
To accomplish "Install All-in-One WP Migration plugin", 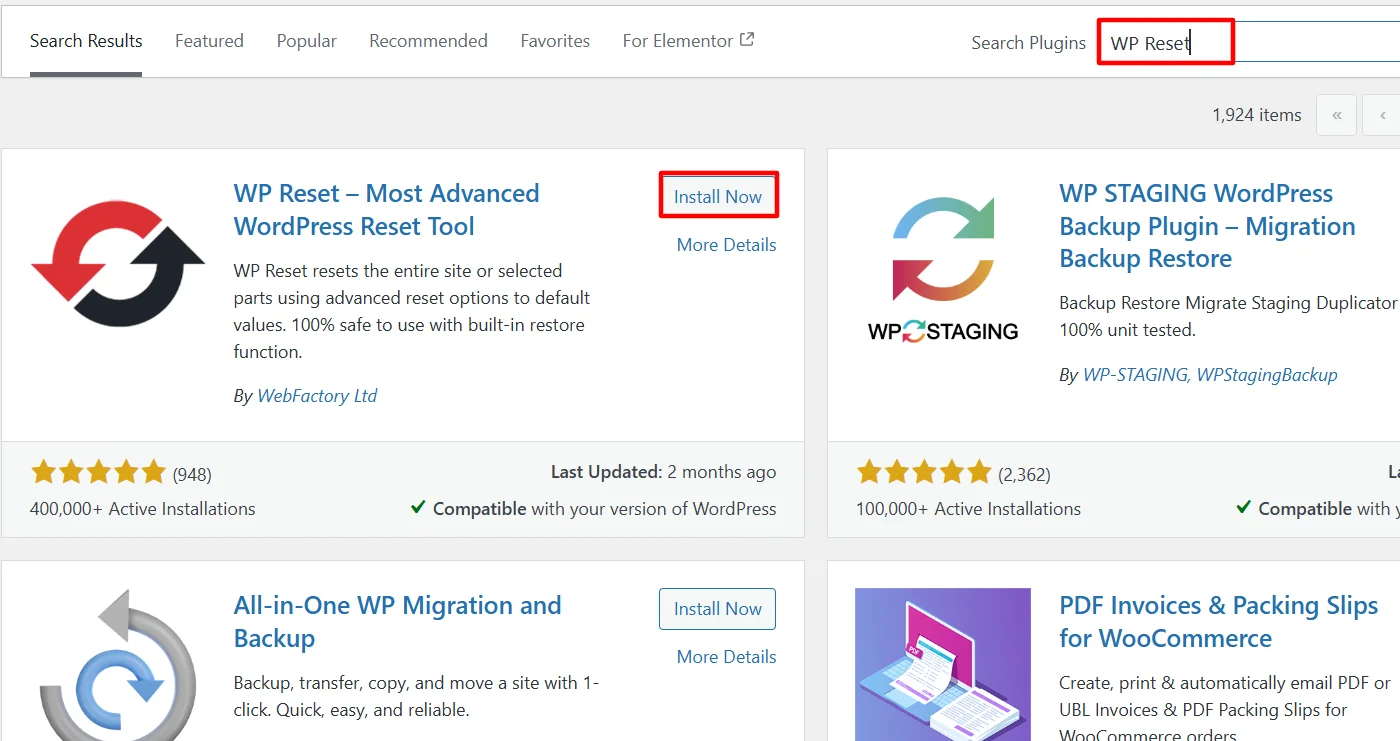I will pyautogui.click(x=718, y=608).
